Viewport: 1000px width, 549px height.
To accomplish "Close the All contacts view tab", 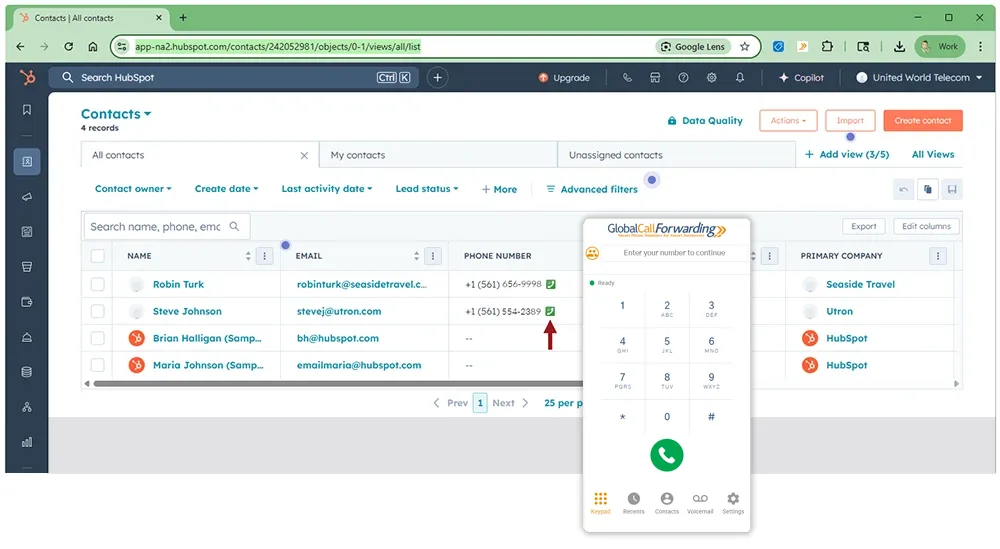I will click(304, 156).
